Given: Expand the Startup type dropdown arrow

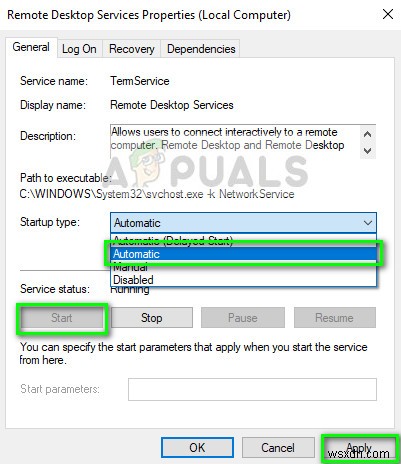Looking at the screenshot, I should [368, 223].
